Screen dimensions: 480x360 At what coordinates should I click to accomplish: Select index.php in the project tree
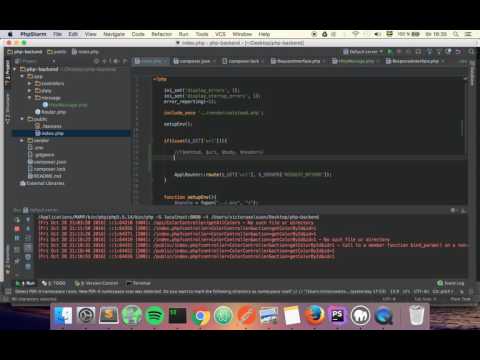tap(52, 133)
